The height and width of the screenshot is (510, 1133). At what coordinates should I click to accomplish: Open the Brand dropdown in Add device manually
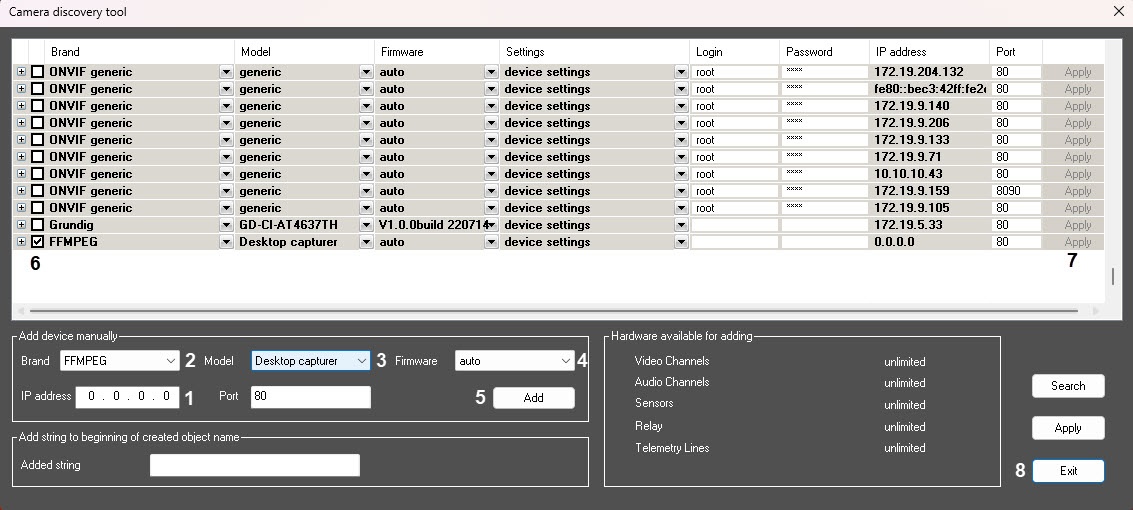(x=118, y=361)
